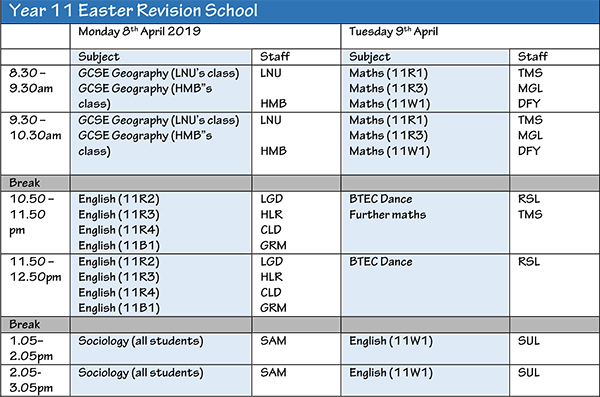Click BTEC Dance in the 11.50 slot
Viewport: 600px width, 397px height.
click(x=381, y=262)
